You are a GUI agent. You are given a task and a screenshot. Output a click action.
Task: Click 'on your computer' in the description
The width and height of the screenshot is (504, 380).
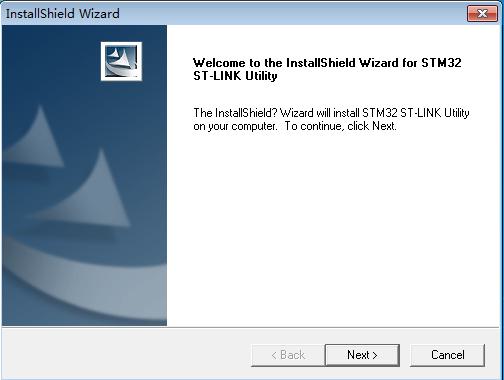coord(235,127)
